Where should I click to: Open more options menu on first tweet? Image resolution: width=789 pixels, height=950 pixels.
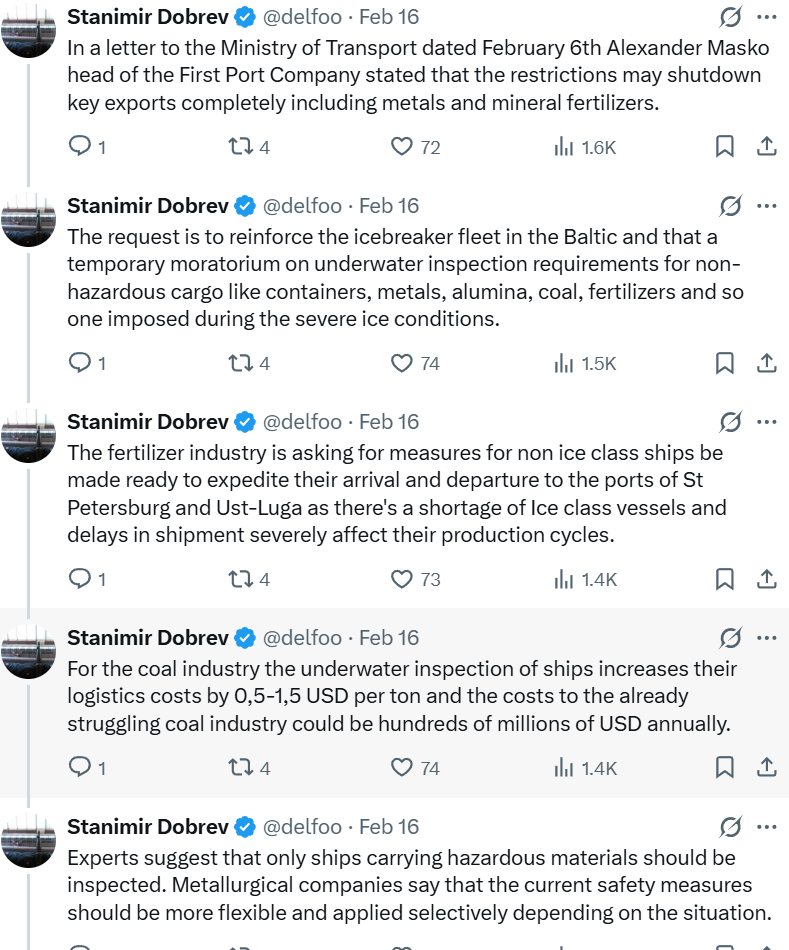point(766,17)
